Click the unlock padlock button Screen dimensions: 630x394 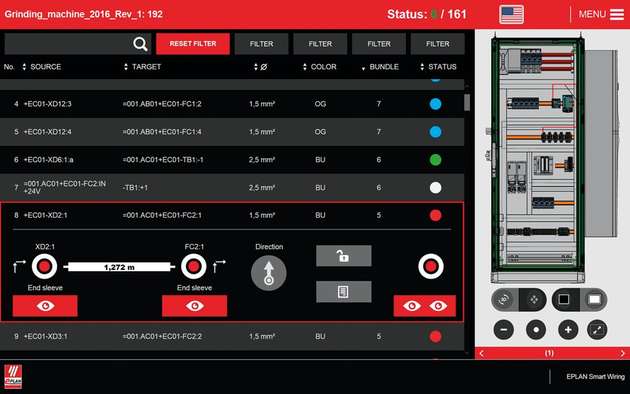(344, 256)
